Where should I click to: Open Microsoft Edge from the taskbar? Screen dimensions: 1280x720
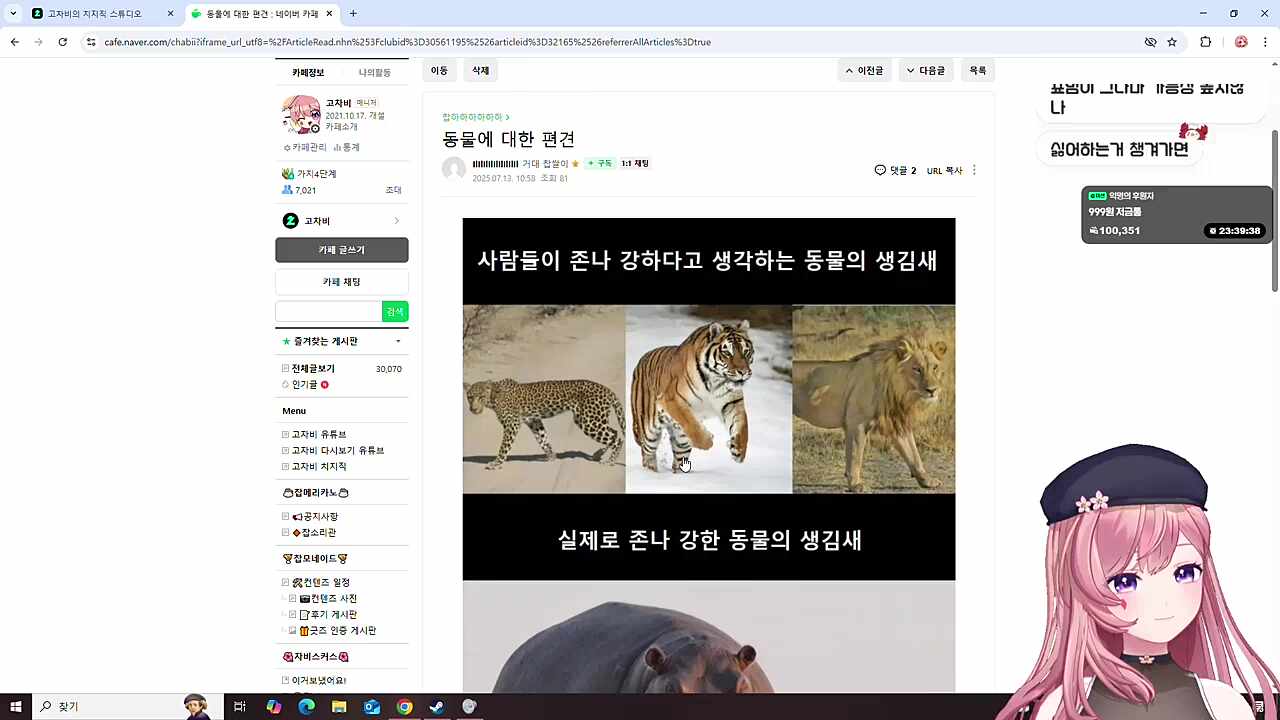[306, 707]
